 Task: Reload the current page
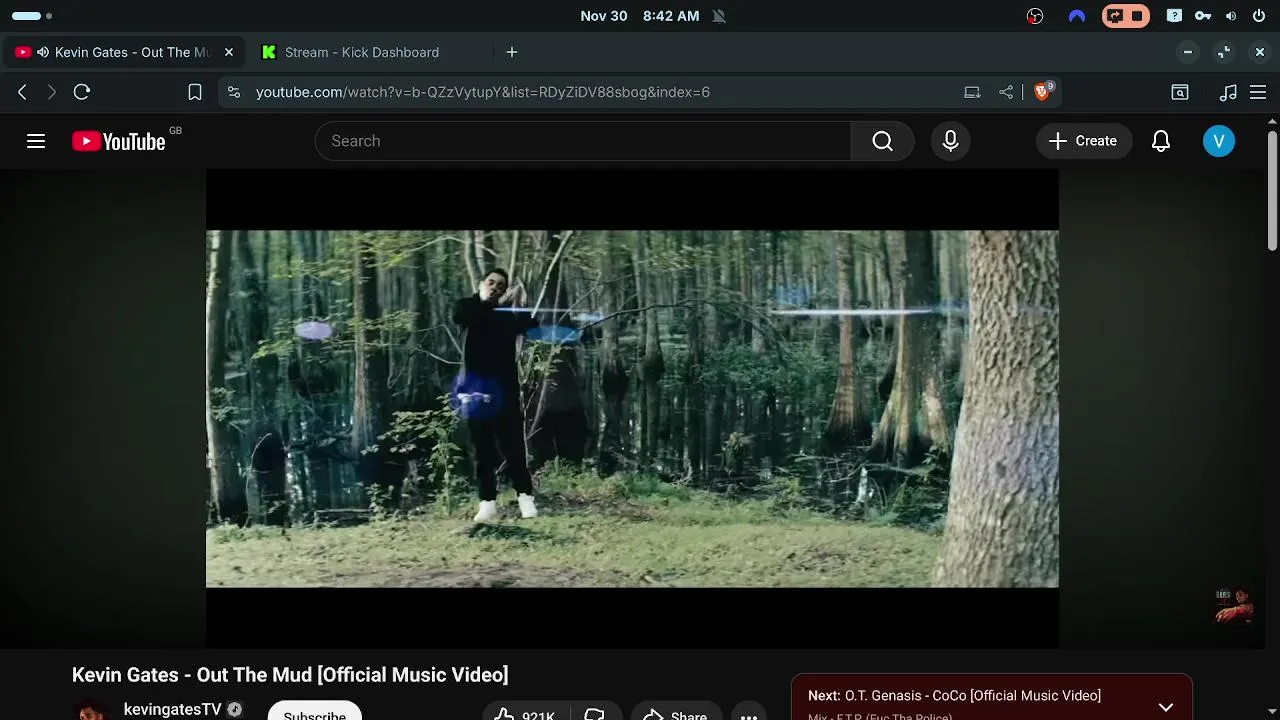coord(82,92)
